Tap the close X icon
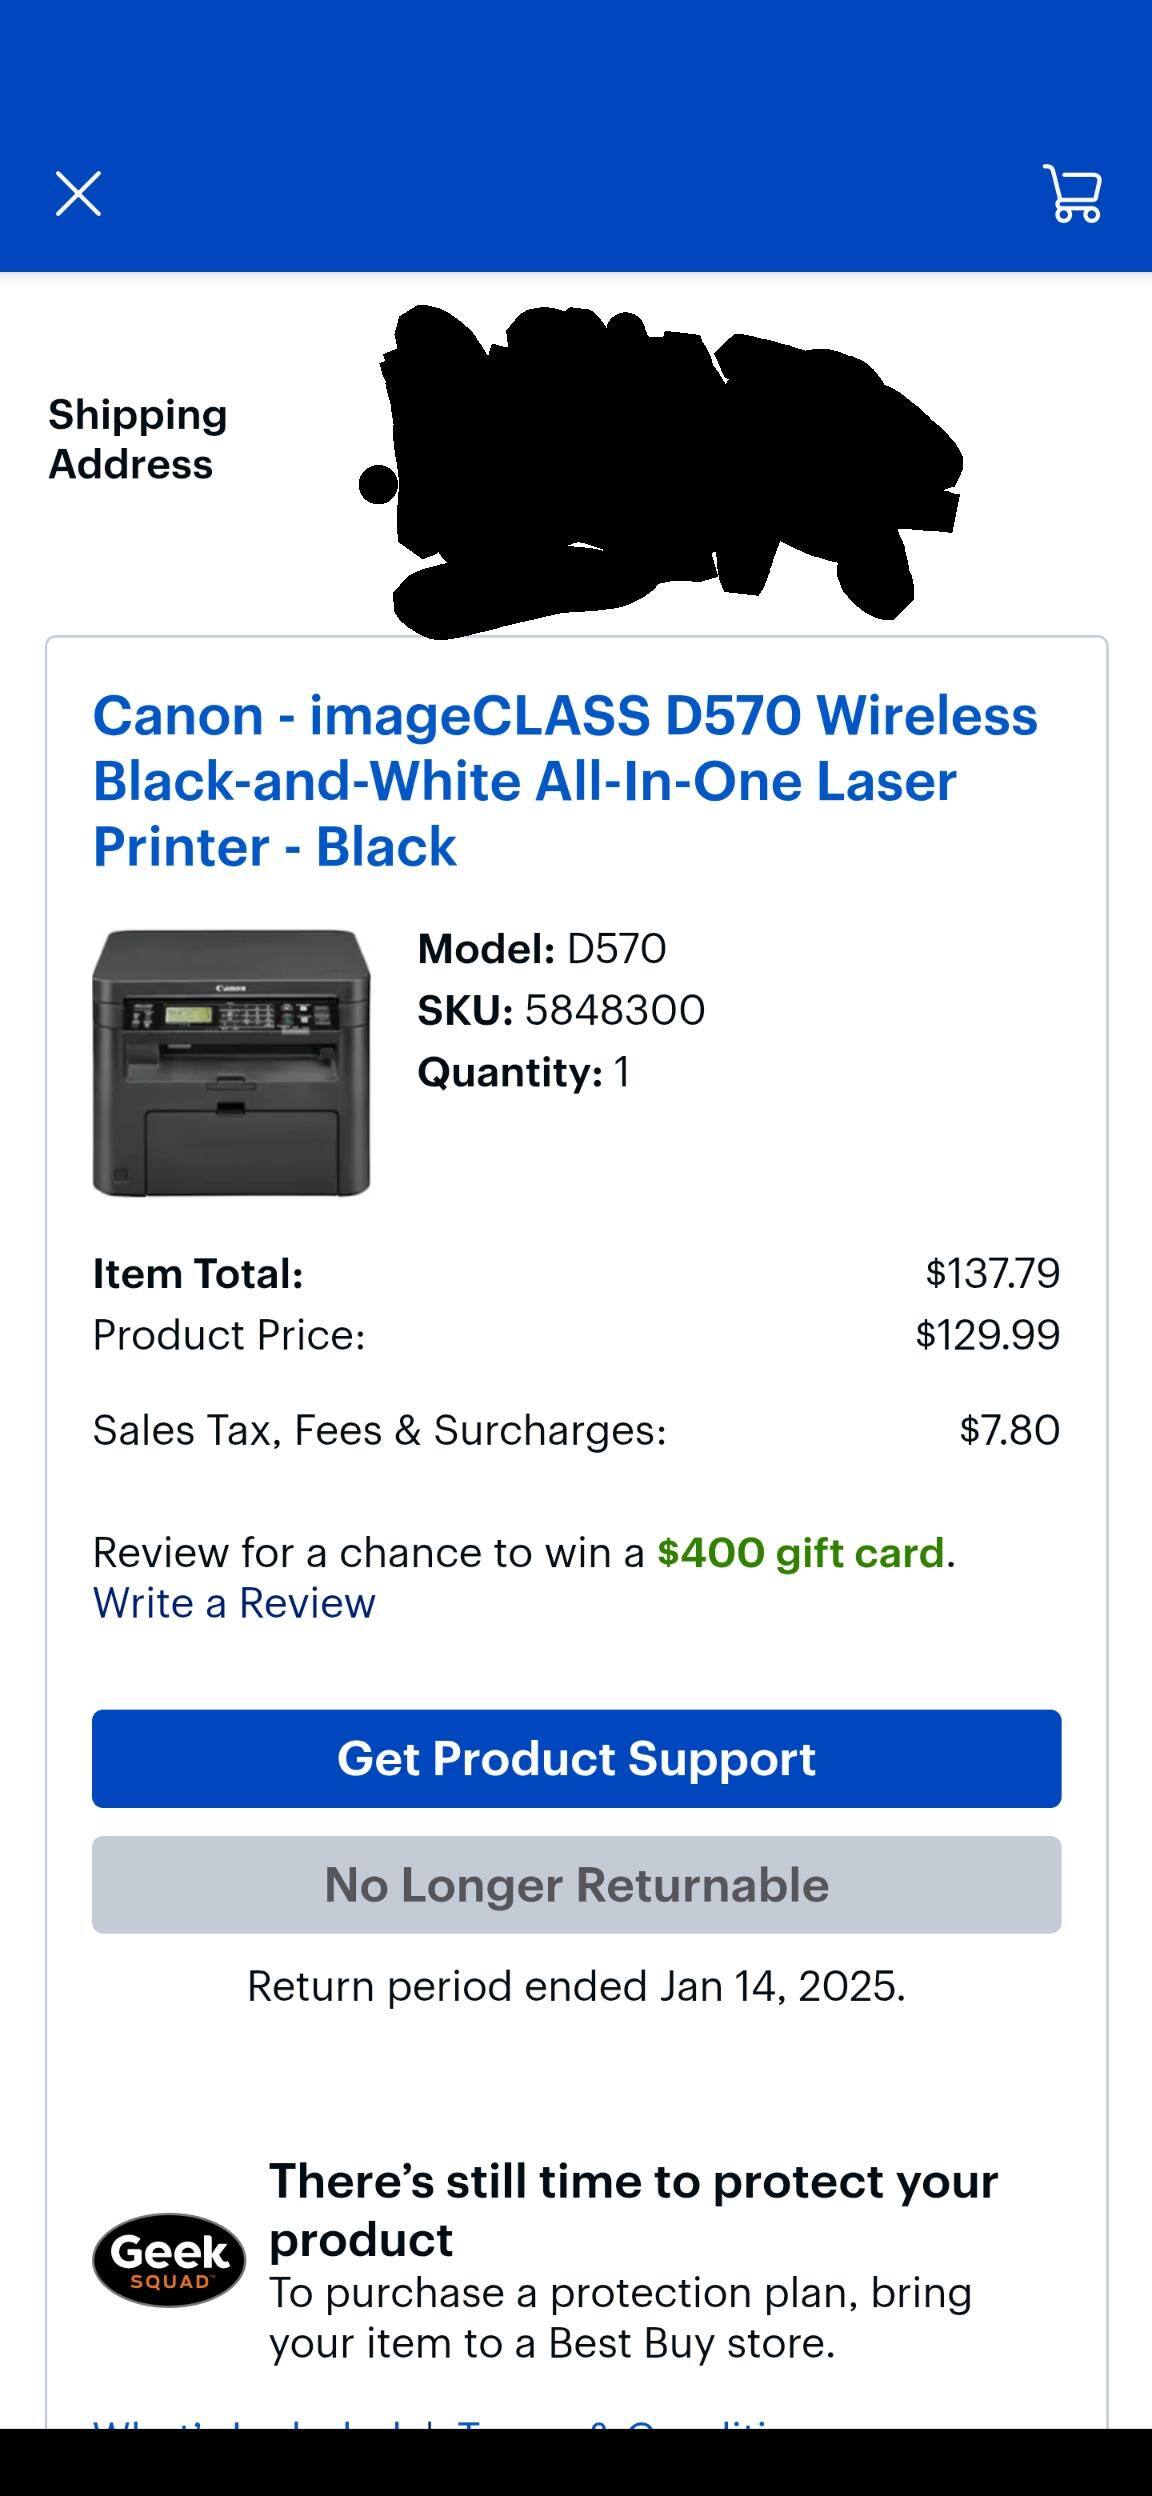The width and height of the screenshot is (1152, 2496). click(79, 193)
